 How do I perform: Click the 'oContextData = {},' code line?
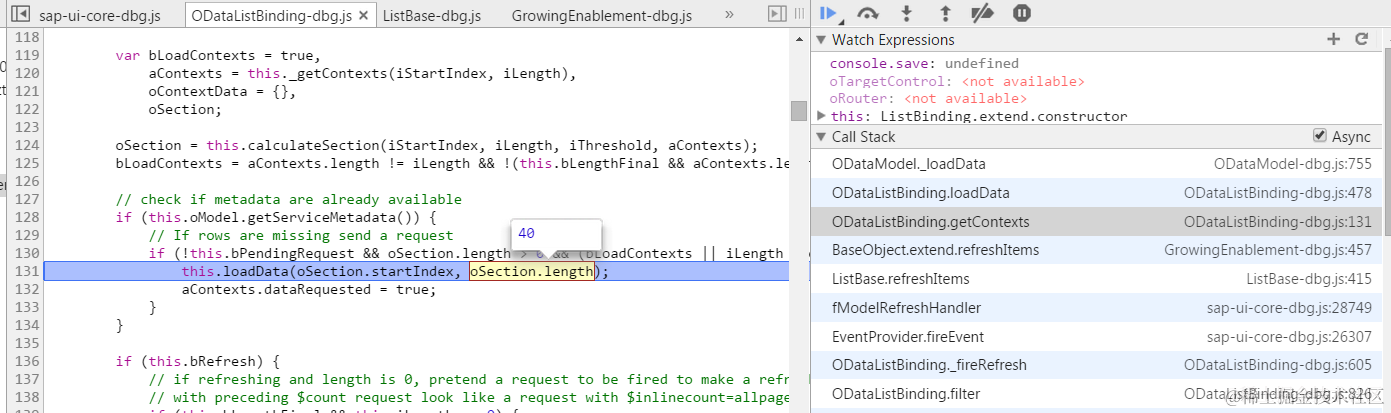[x=222, y=91]
